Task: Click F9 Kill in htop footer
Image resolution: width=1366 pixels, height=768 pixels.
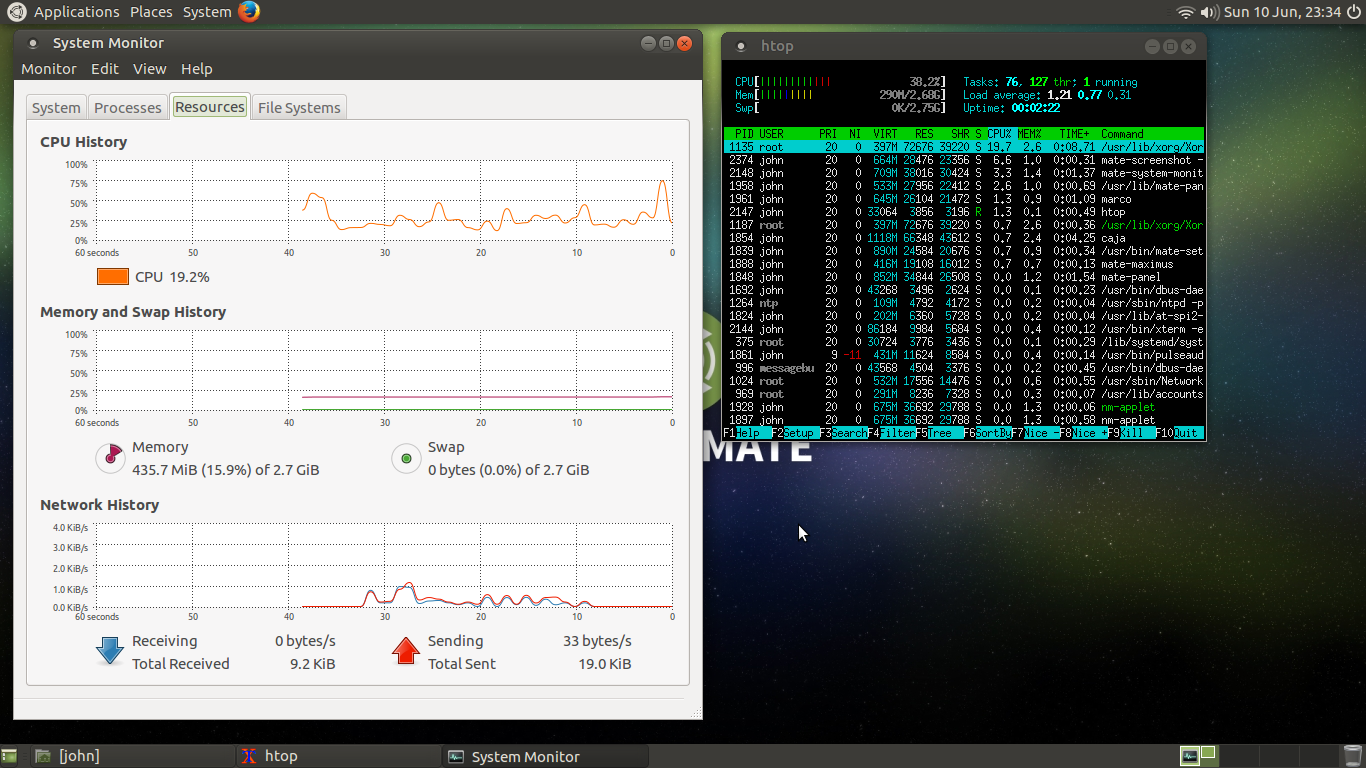Action: pos(1132,434)
